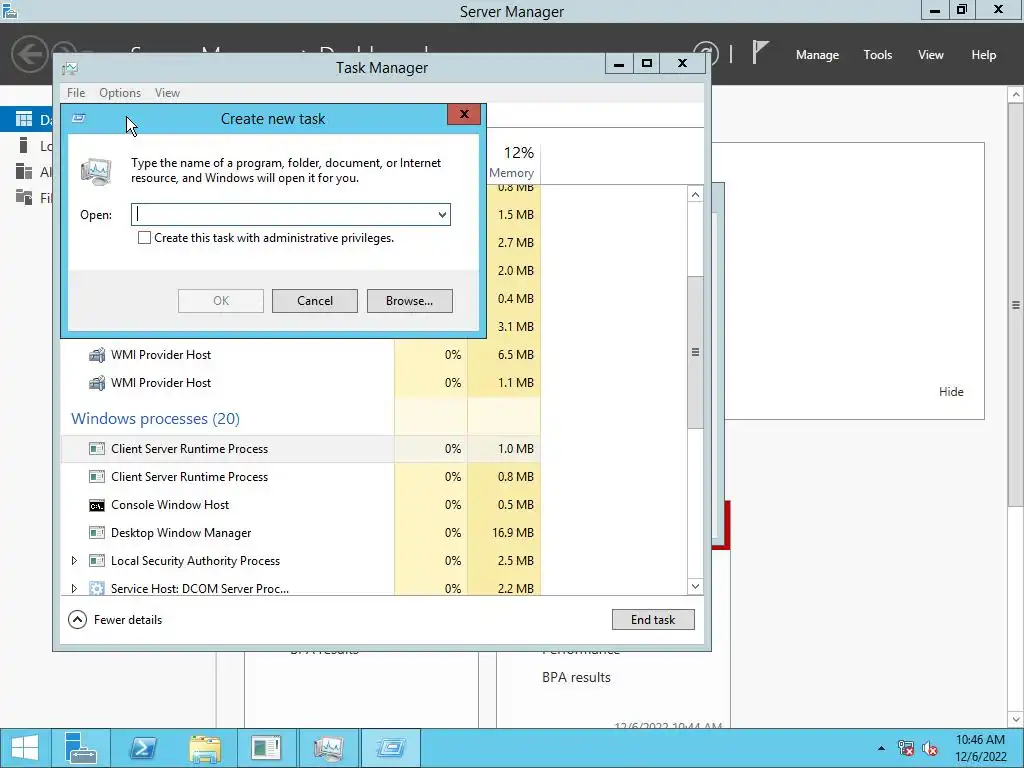Open the Help menu in Server Manager
Viewport: 1024px width, 768px height.
984,55
